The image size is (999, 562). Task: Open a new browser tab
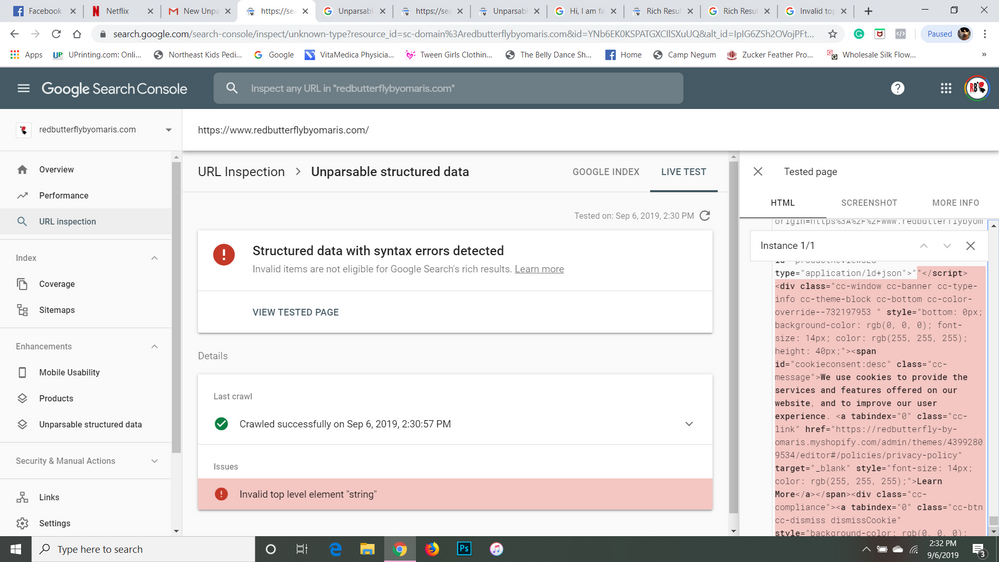click(x=868, y=11)
